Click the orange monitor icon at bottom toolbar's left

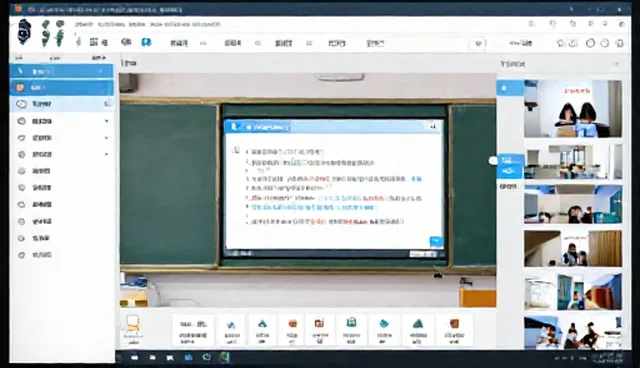point(133,324)
